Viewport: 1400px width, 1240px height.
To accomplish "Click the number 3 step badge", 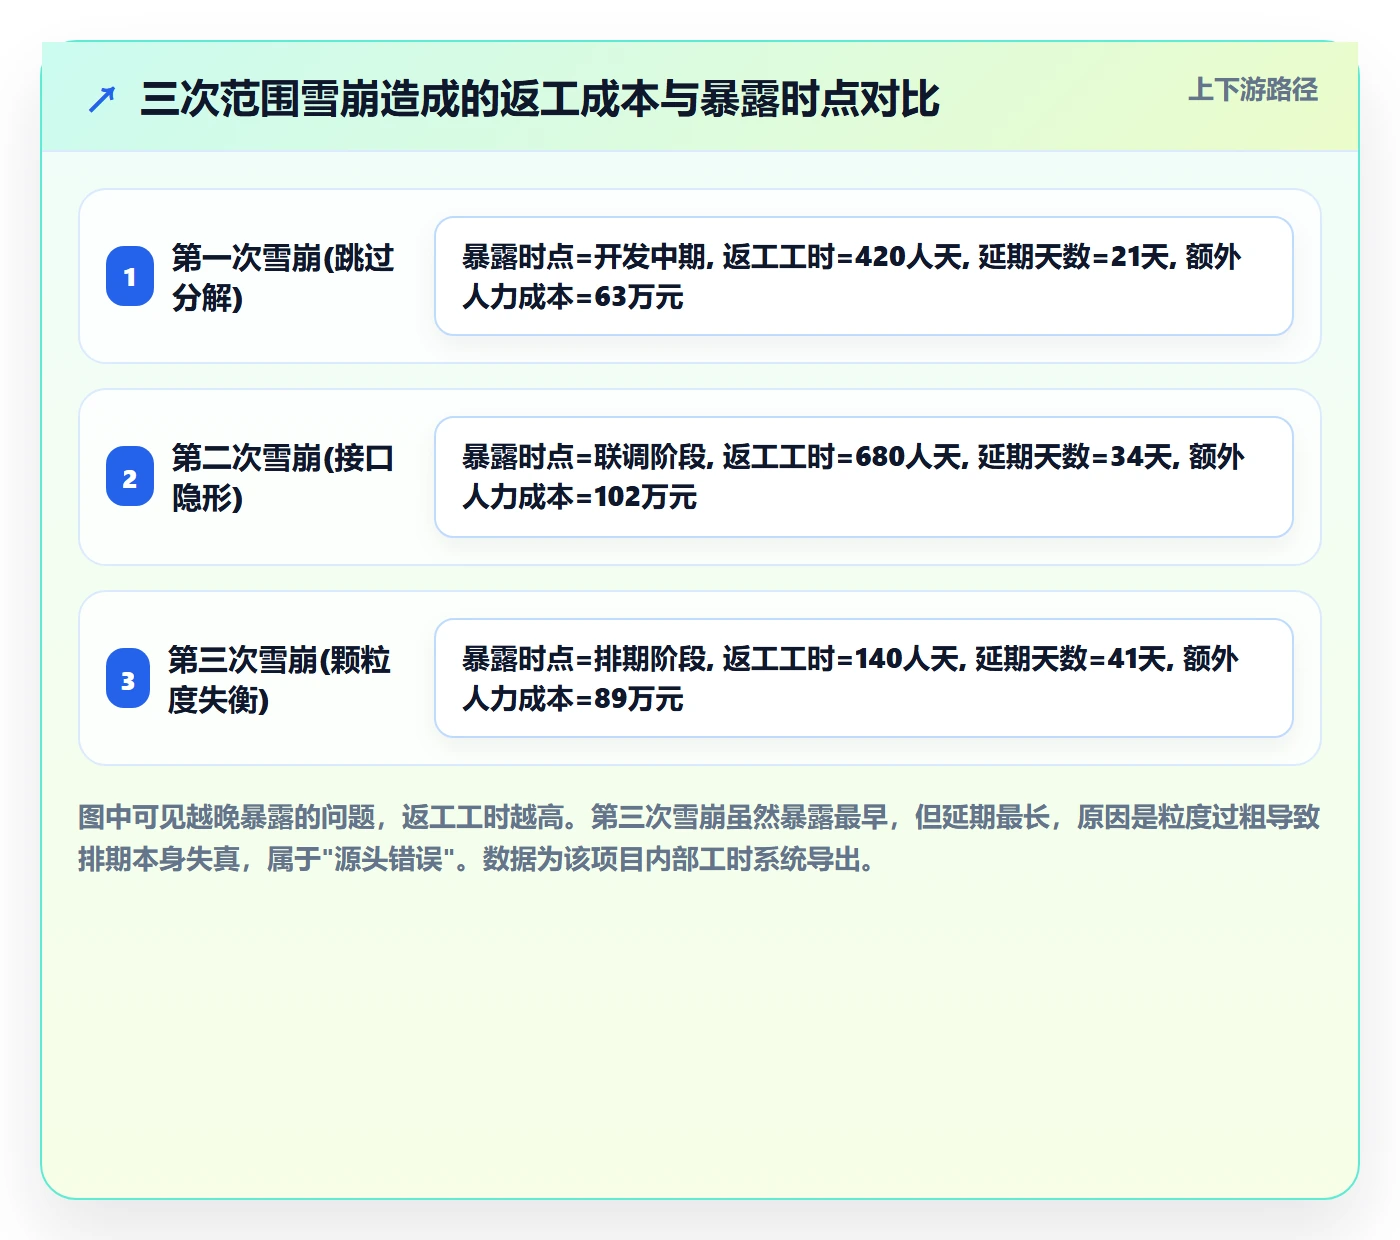I will click(128, 679).
